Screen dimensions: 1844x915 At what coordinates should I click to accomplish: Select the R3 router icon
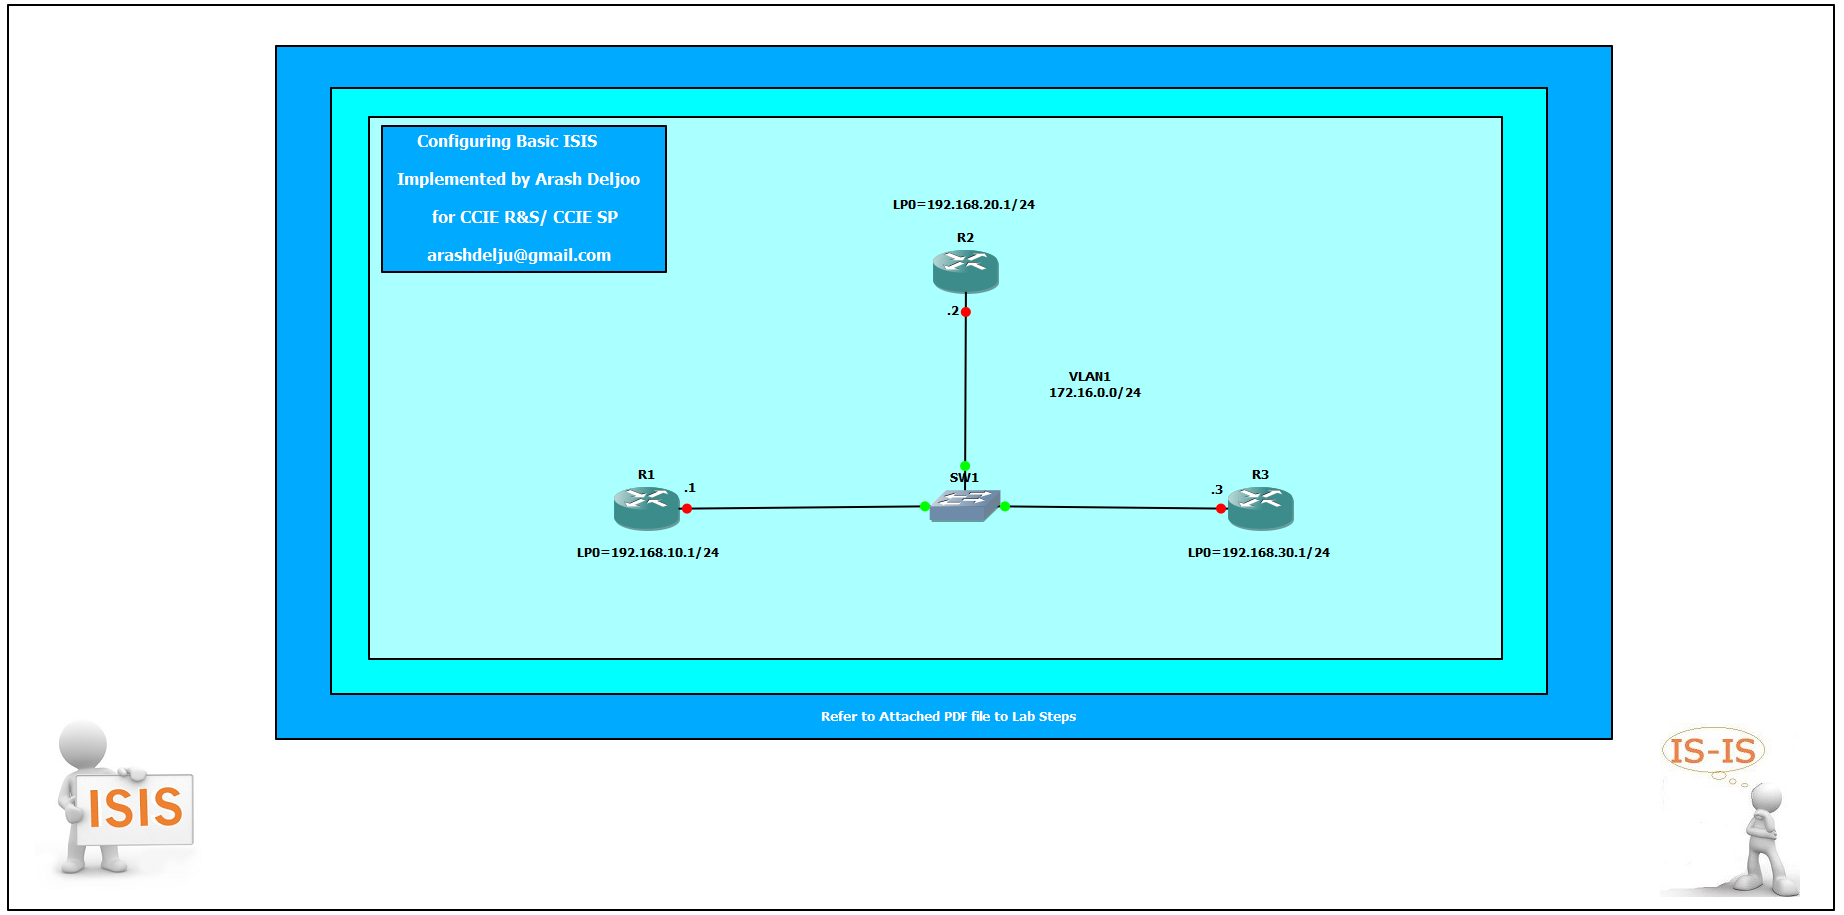coord(1260,508)
